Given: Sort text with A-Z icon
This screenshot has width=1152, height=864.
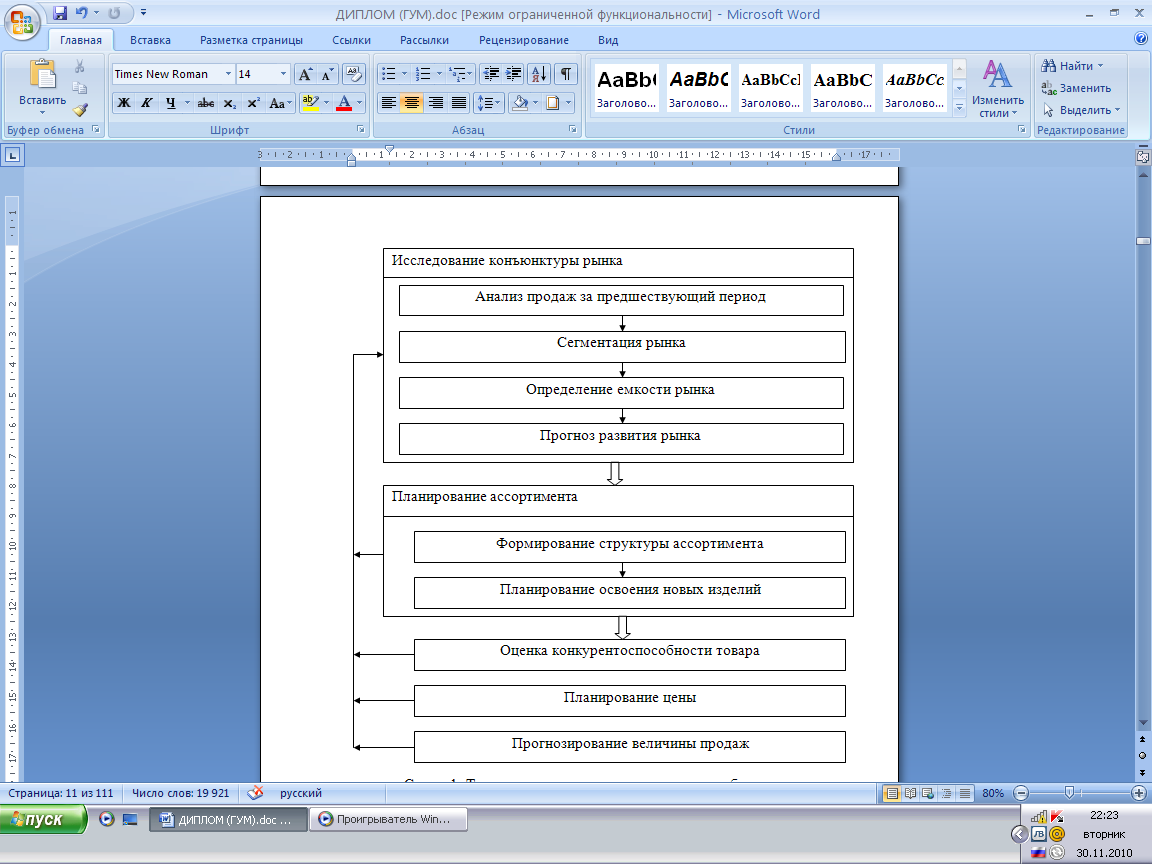Looking at the screenshot, I should (539, 74).
